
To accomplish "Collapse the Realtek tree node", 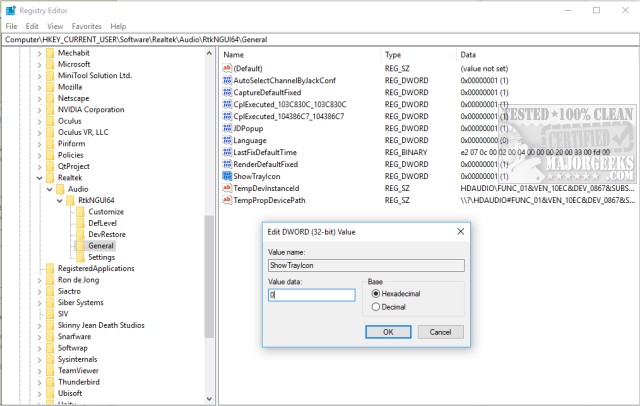I will (x=39, y=178).
